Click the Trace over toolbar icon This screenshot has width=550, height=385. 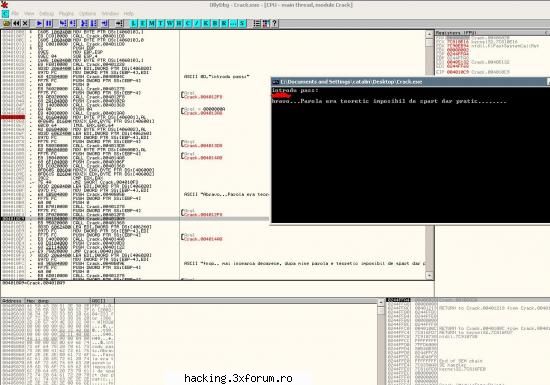coord(94,23)
